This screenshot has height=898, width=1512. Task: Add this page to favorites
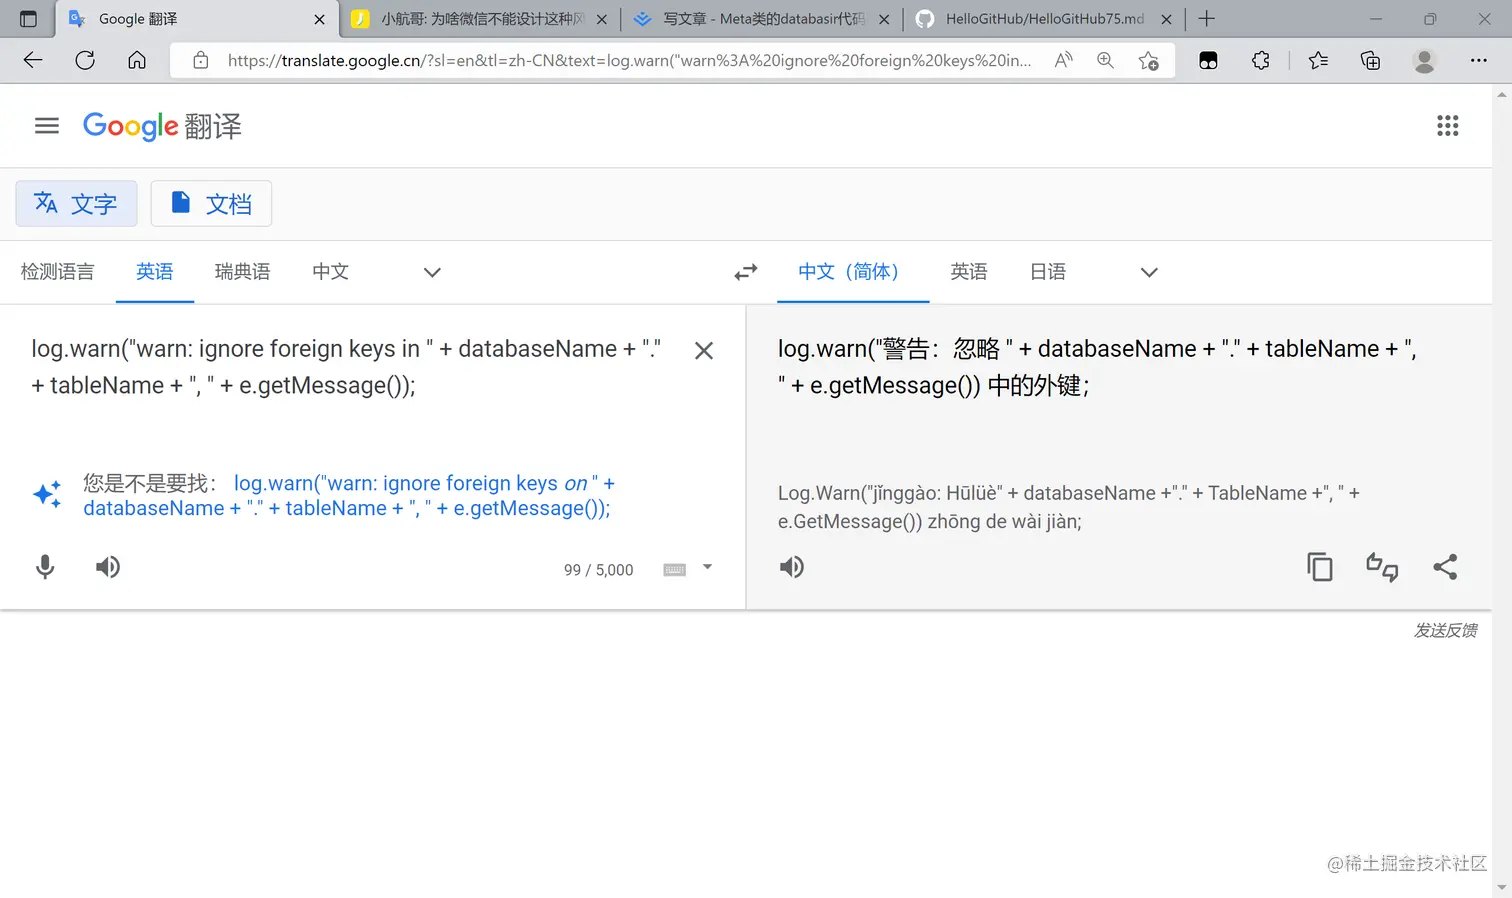[x=1149, y=60]
